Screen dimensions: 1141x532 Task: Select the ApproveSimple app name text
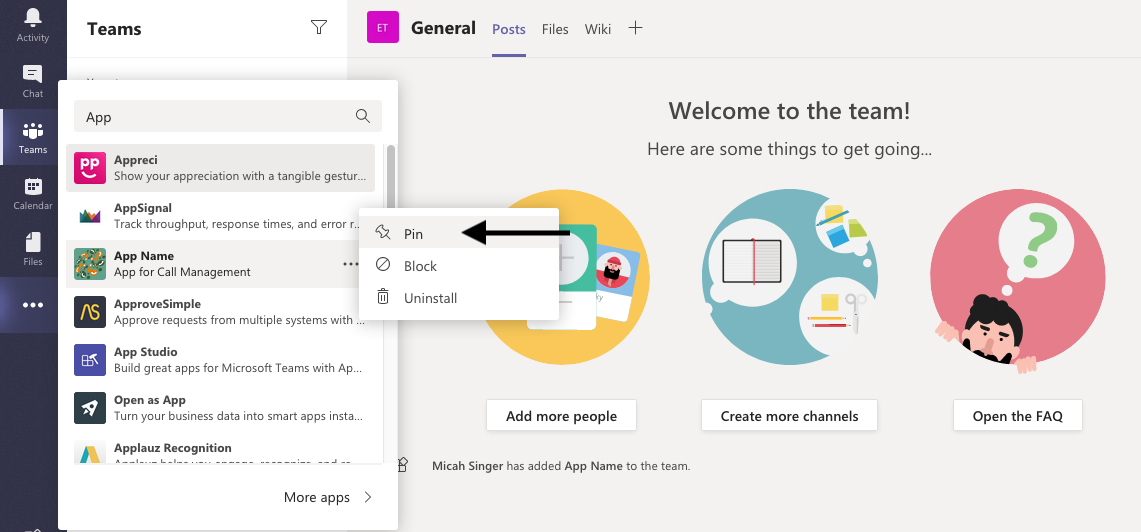coord(157,303)
